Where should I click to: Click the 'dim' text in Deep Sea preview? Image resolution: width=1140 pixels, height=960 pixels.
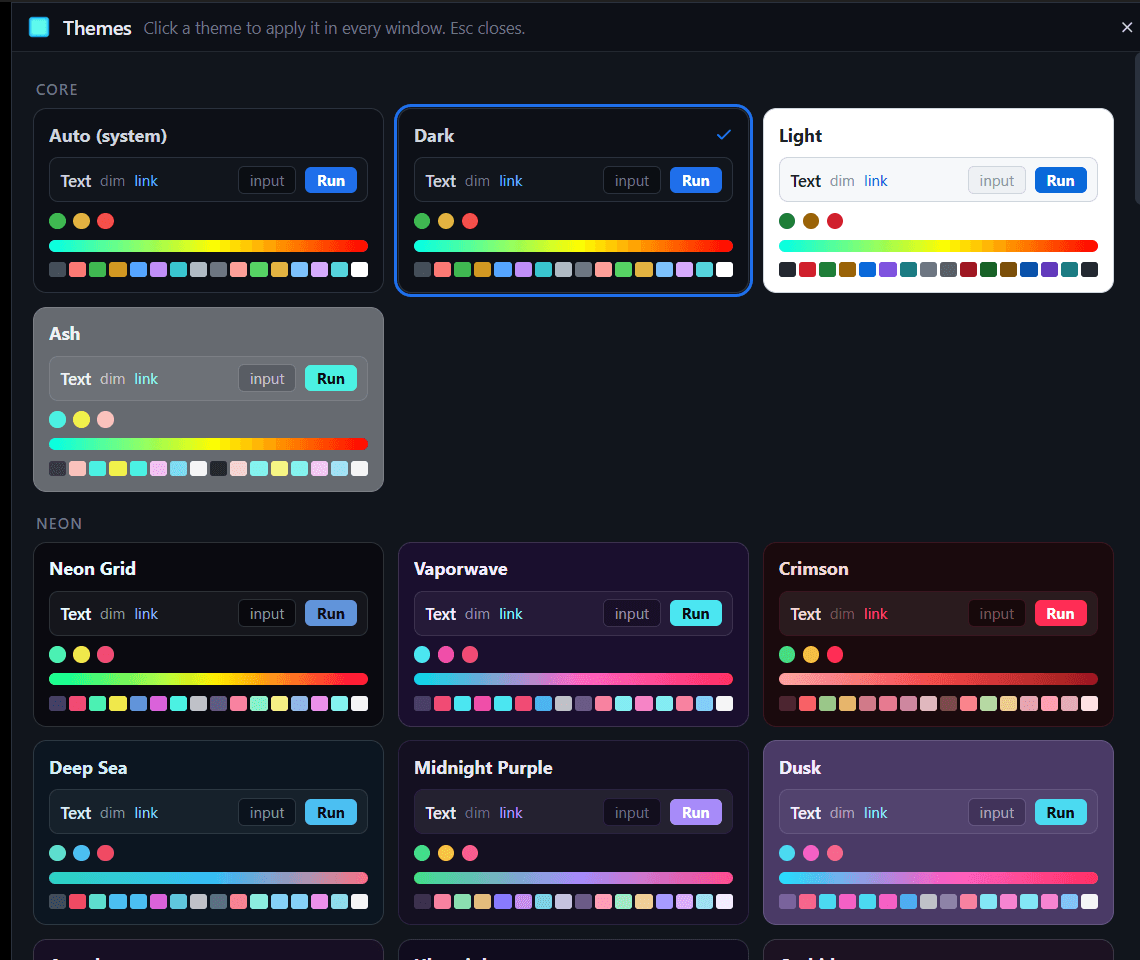click(112, 812)
